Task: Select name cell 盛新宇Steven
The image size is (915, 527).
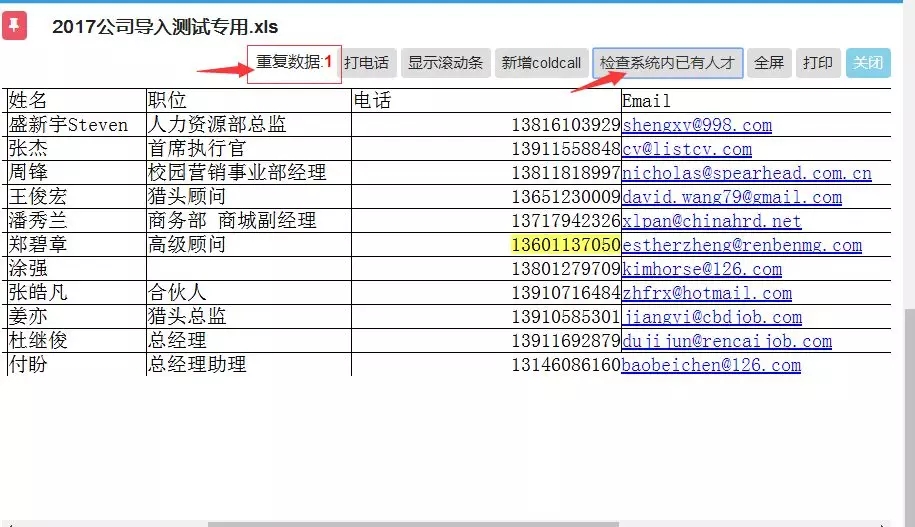Action: pyautogui.click(x=76, y=125)
